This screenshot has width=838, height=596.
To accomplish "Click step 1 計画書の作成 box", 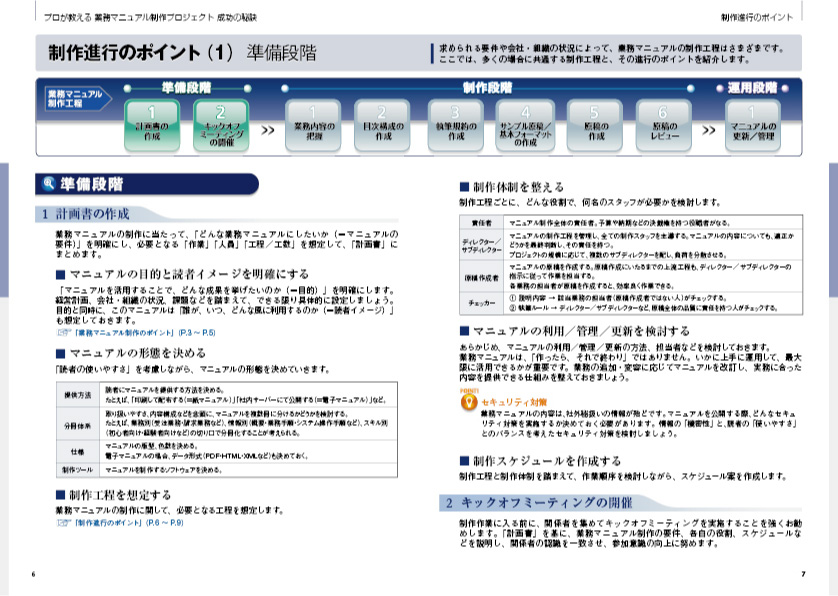I will tap(151, 126).
